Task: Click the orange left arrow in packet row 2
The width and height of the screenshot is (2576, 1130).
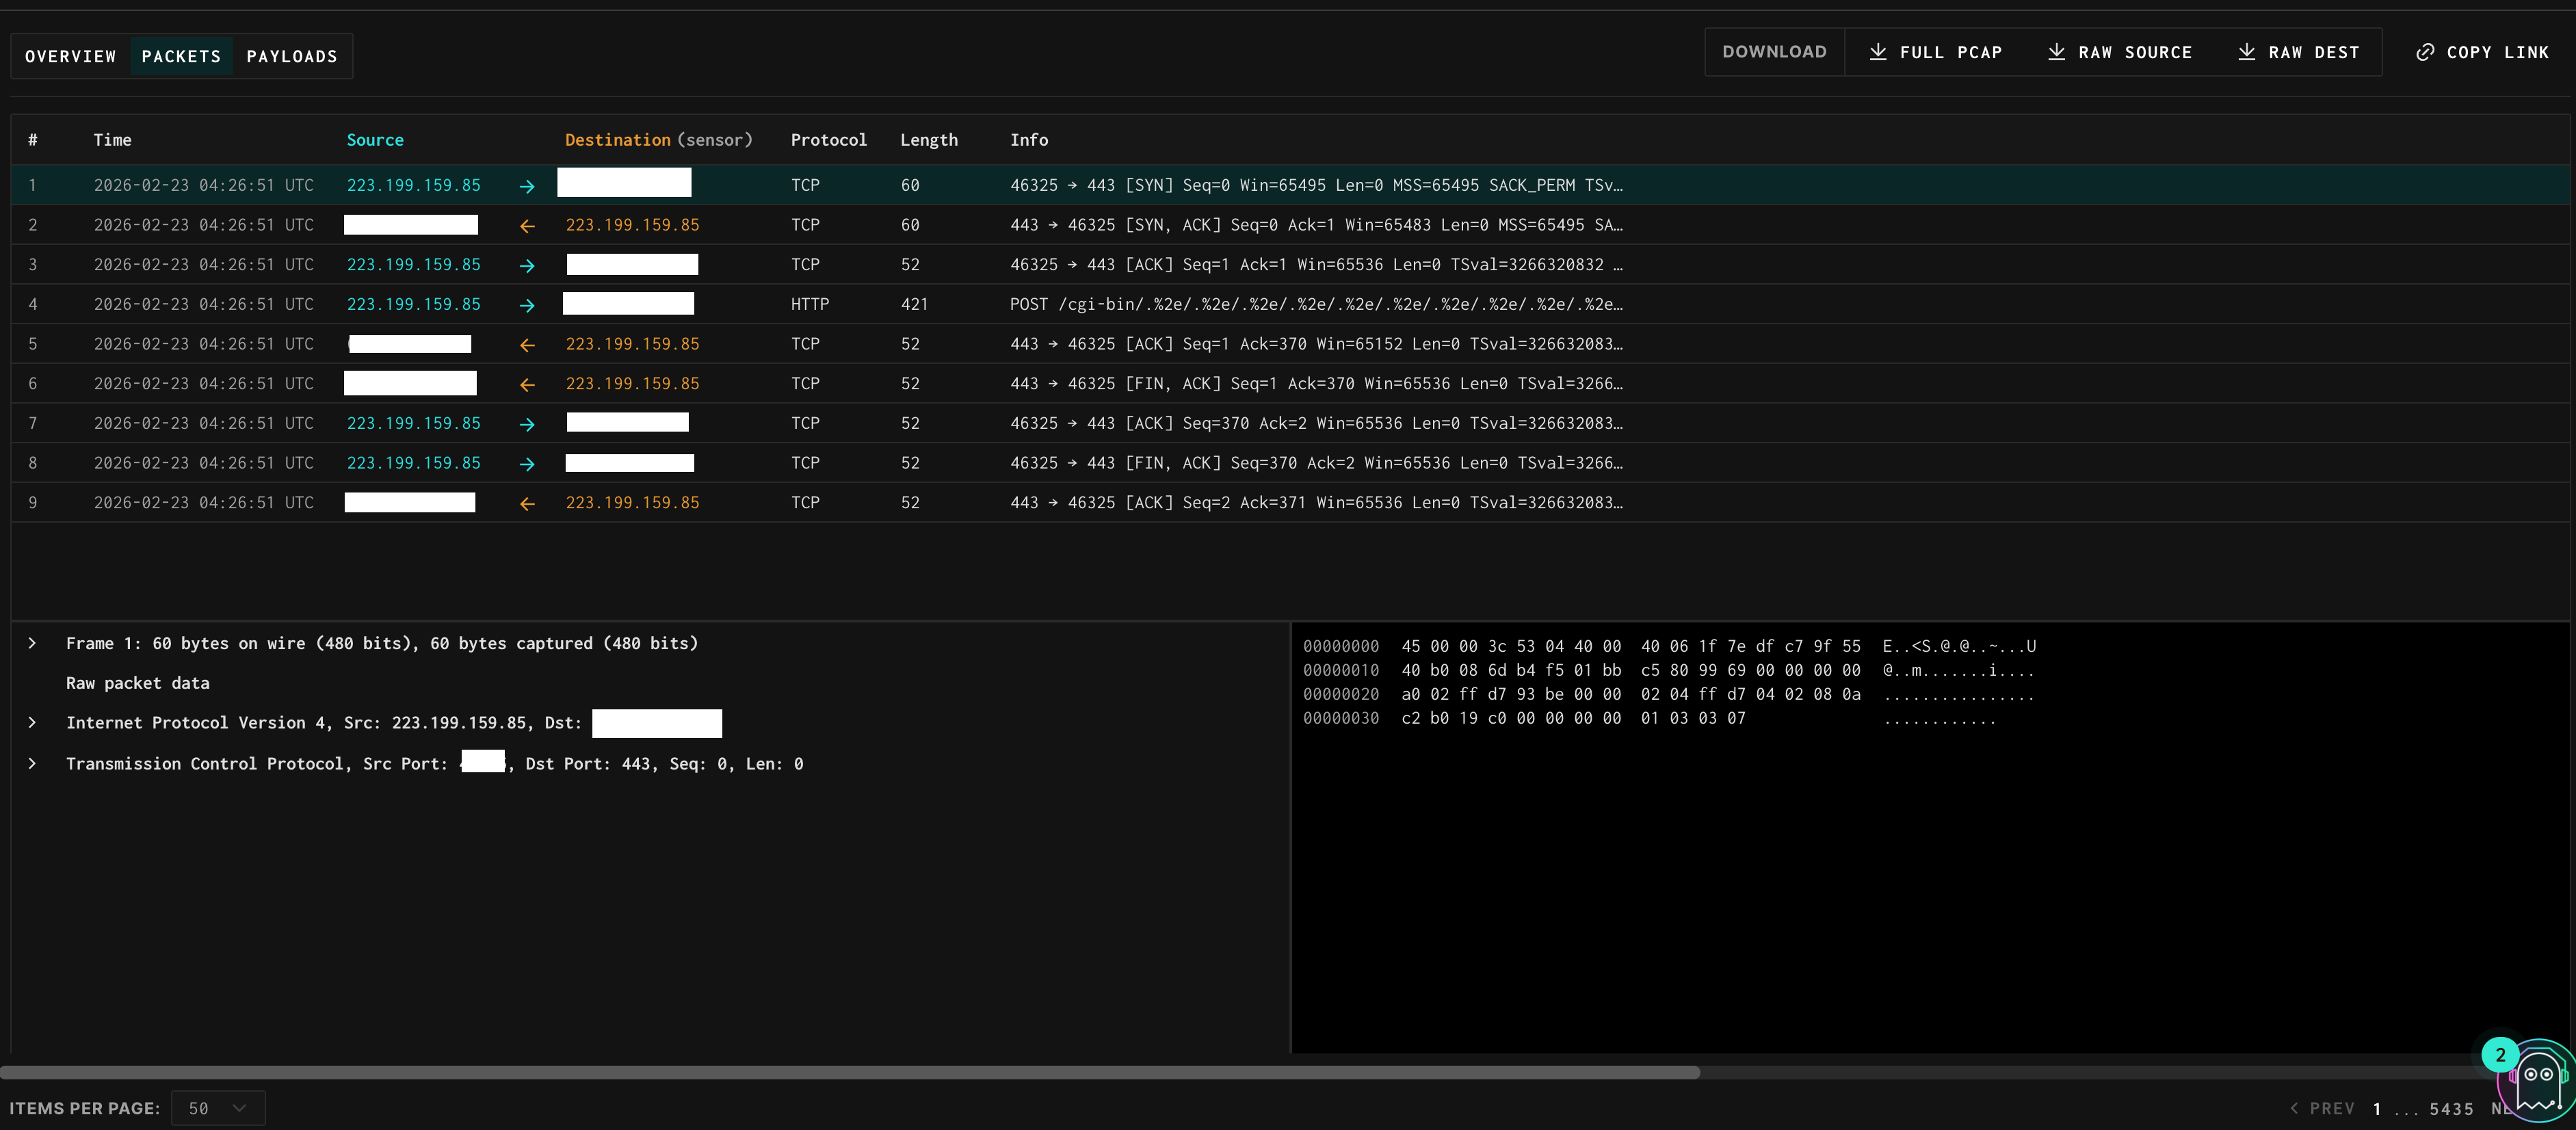Action: coord(527,226)
